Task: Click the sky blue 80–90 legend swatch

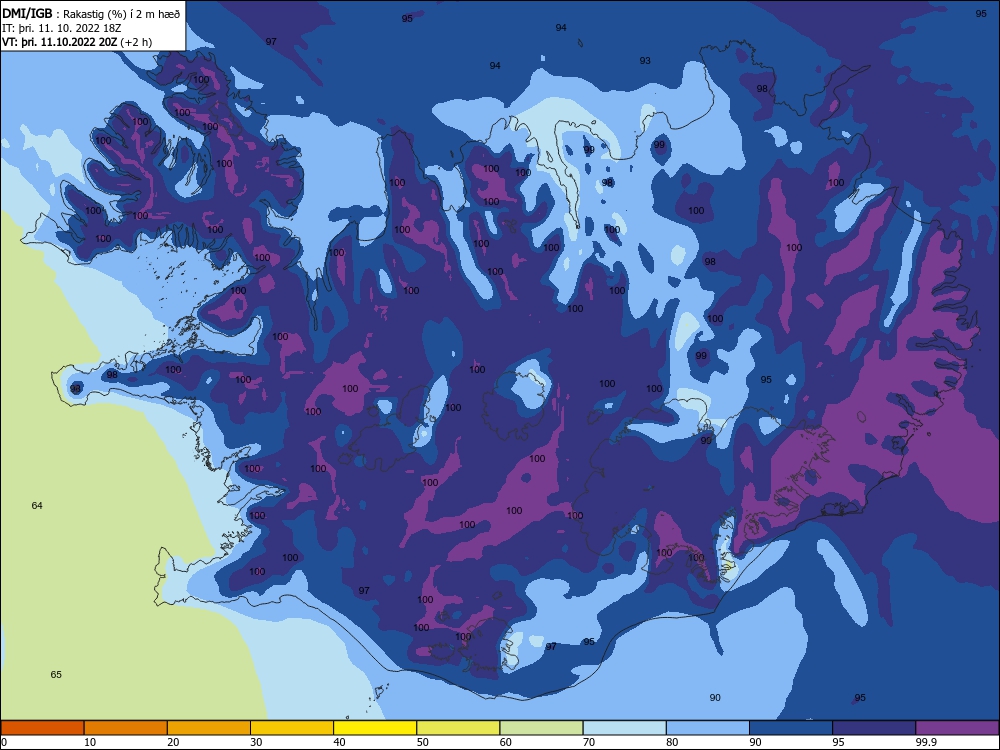Action: (708, 728)
